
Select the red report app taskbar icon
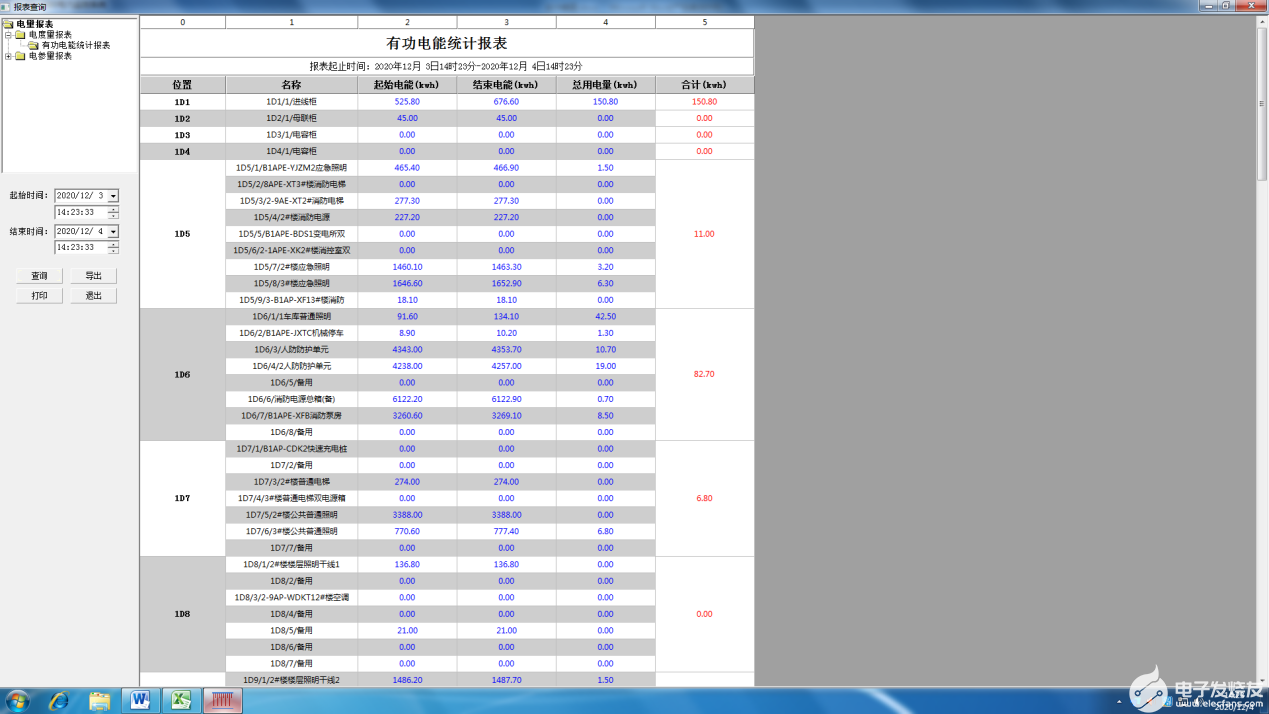point(222,701)
